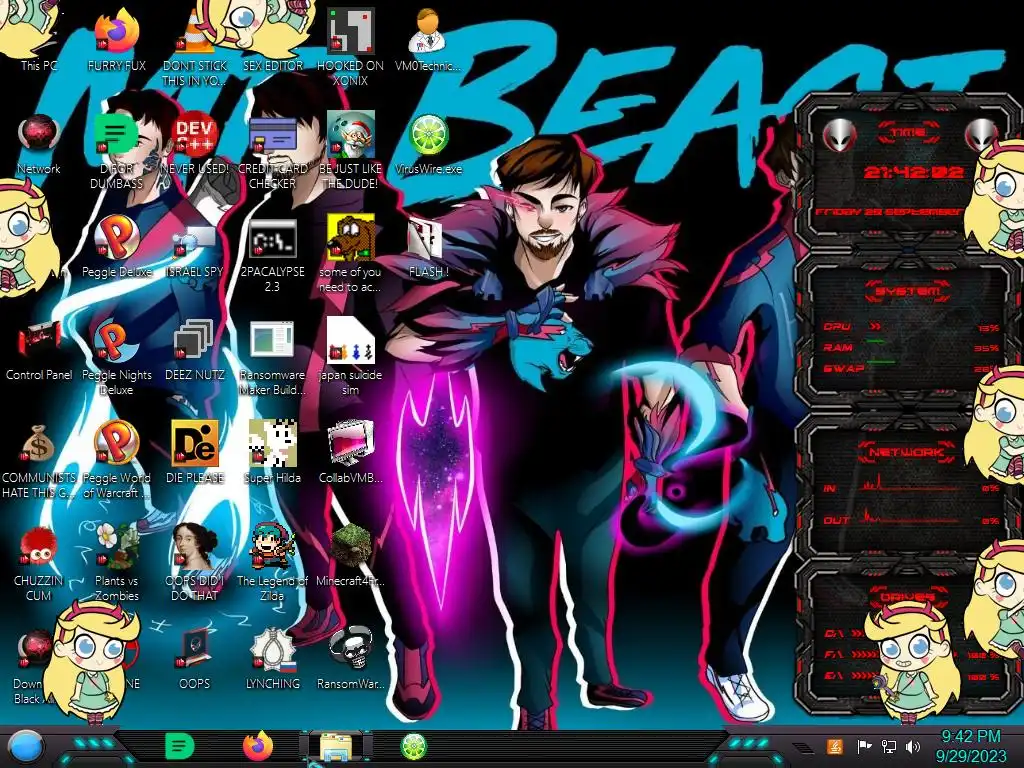1024x768 pixels.
Task: Open OOPS DID I DO THAT portrait icon
Action: (x=195, y=563)
